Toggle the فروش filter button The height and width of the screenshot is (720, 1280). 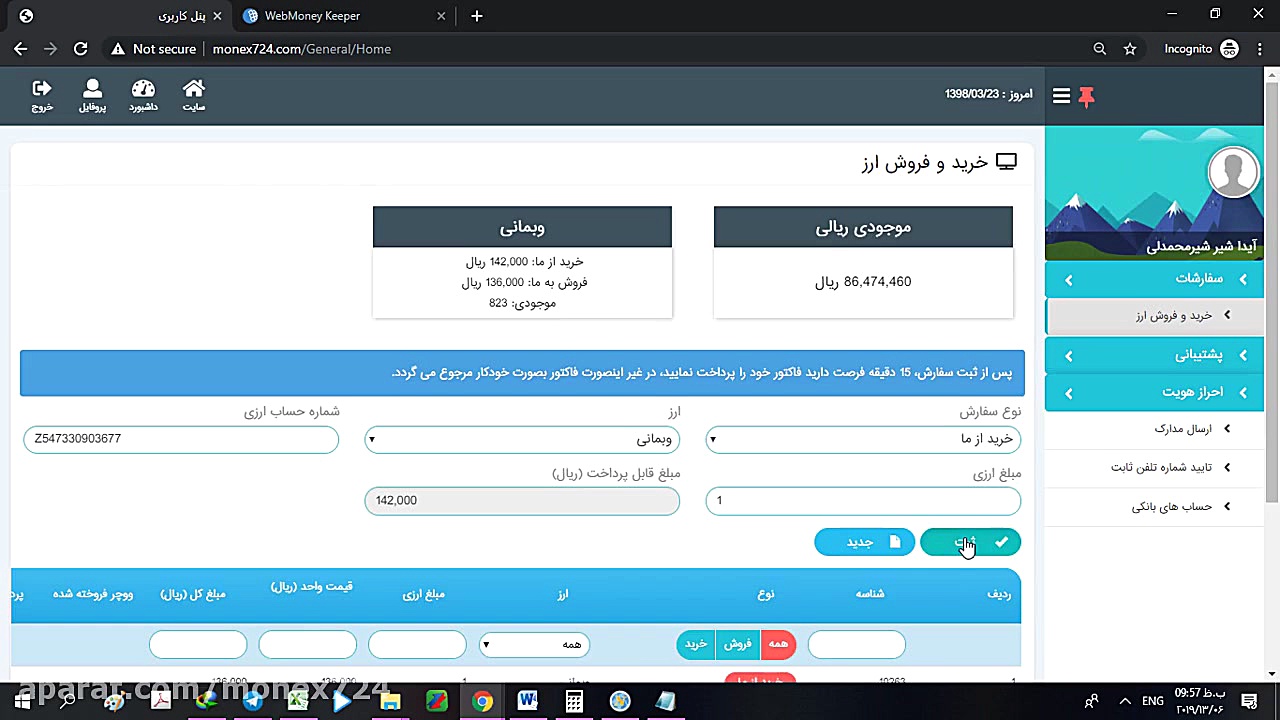click(x=737, y=644)
